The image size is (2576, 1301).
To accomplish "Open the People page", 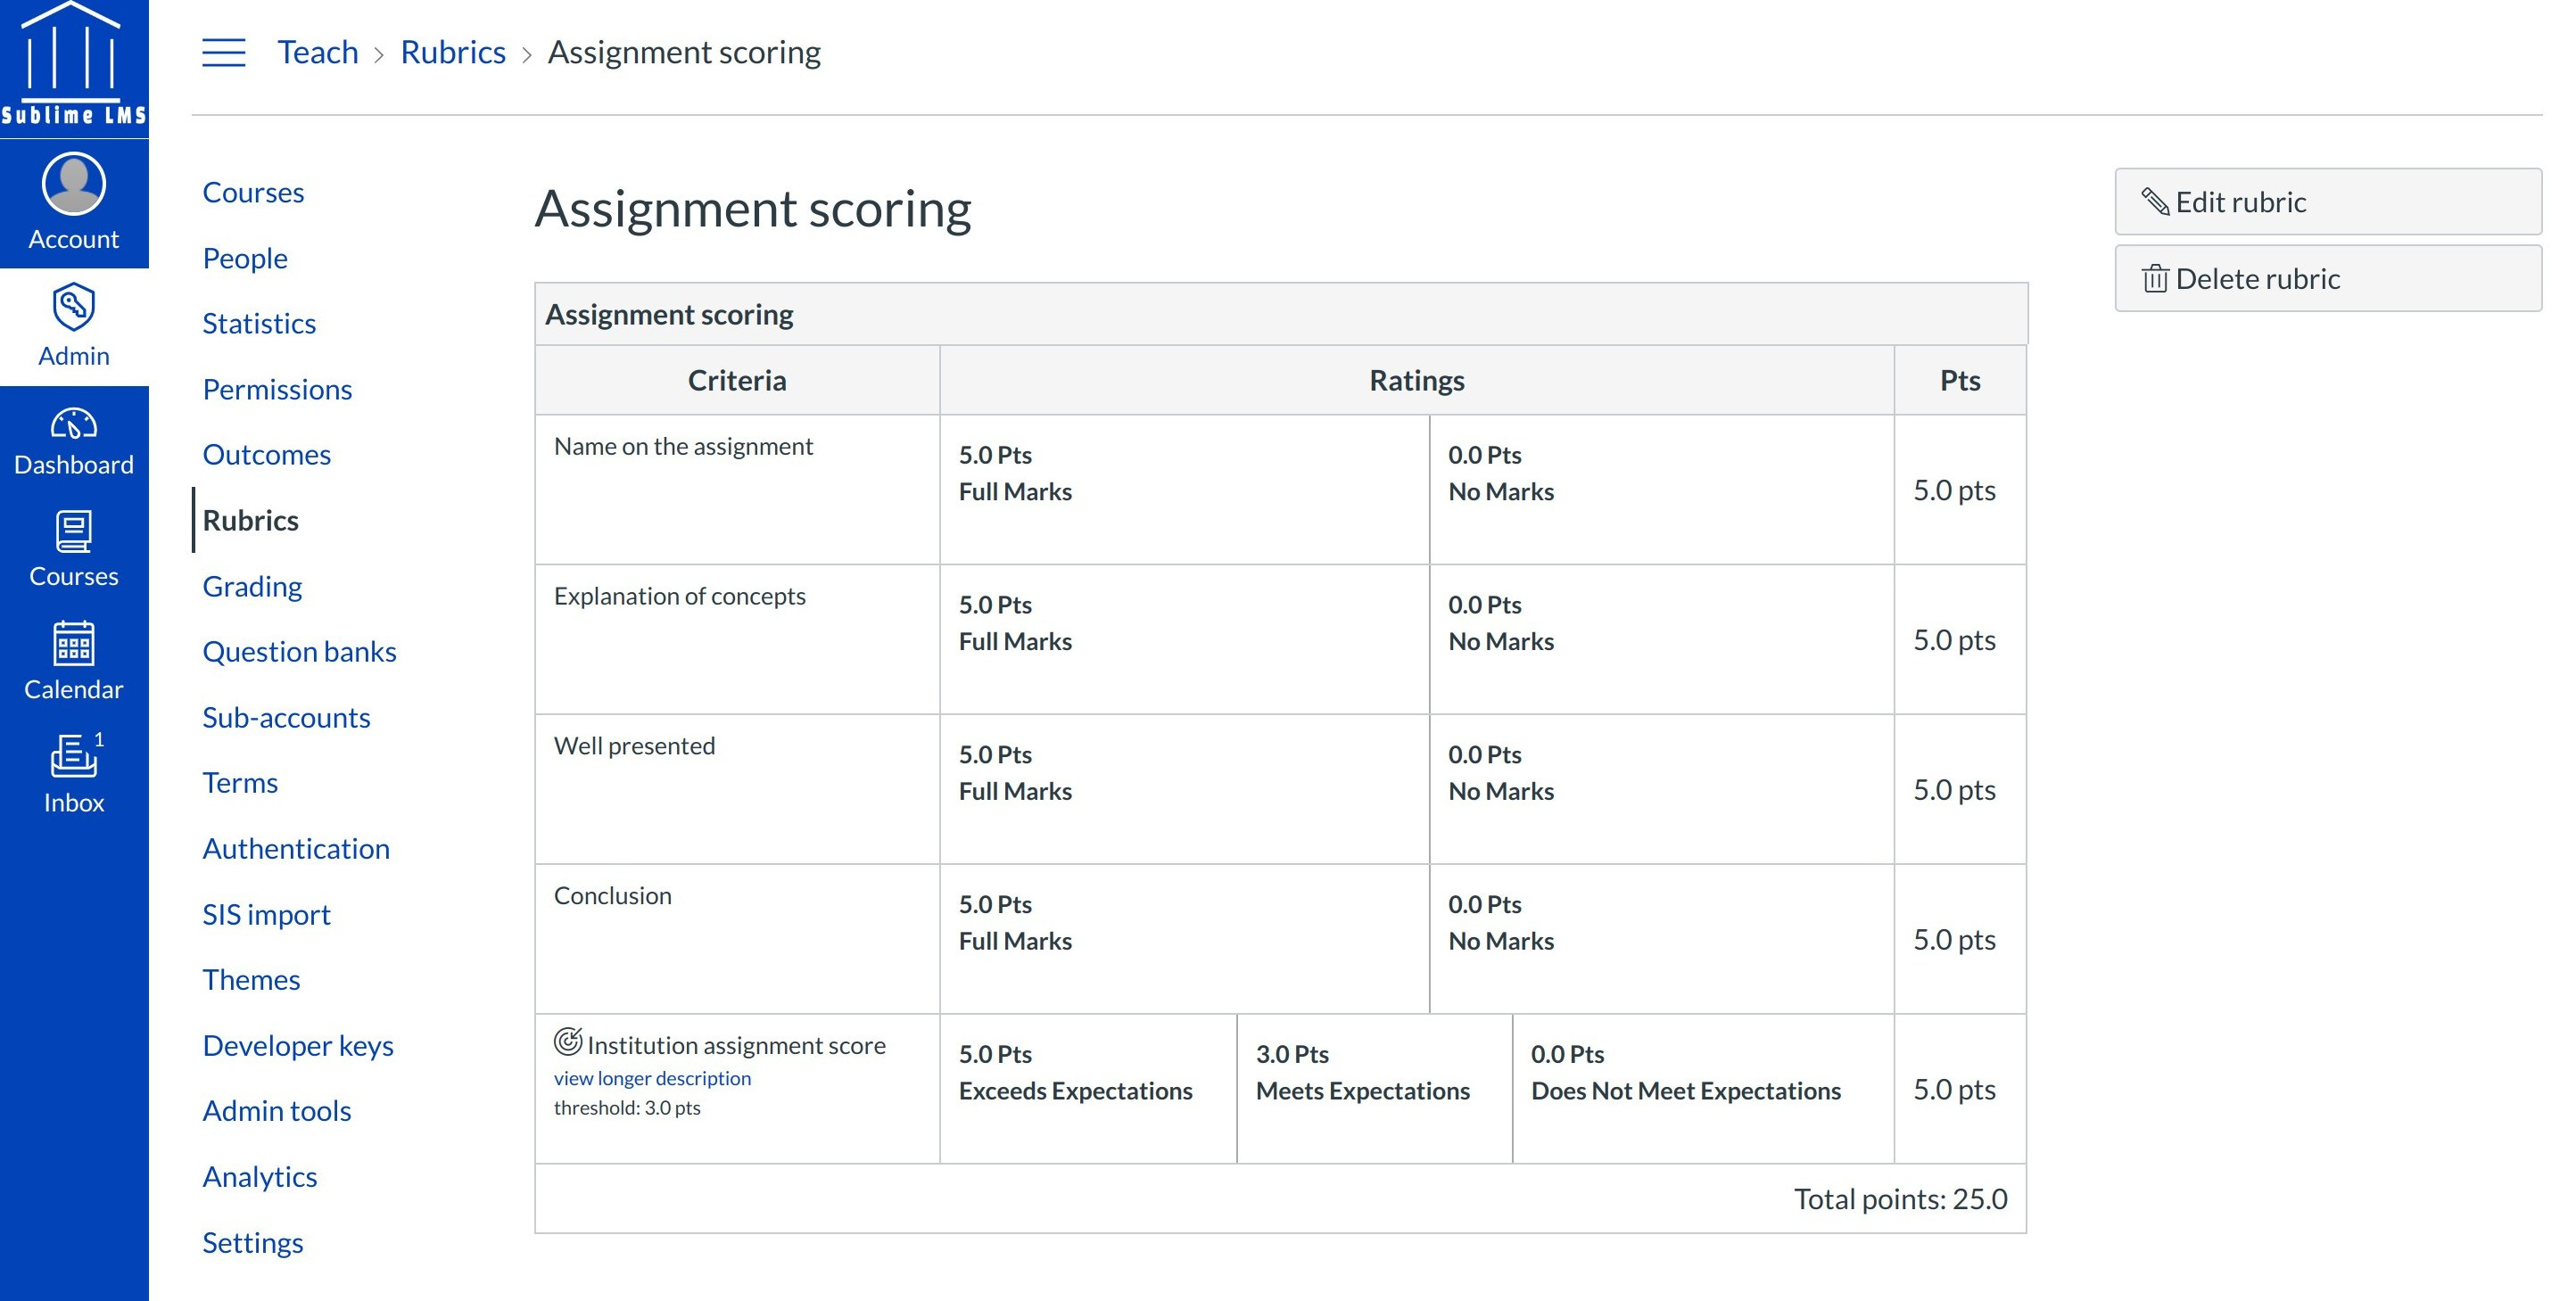I will point(245,258).
